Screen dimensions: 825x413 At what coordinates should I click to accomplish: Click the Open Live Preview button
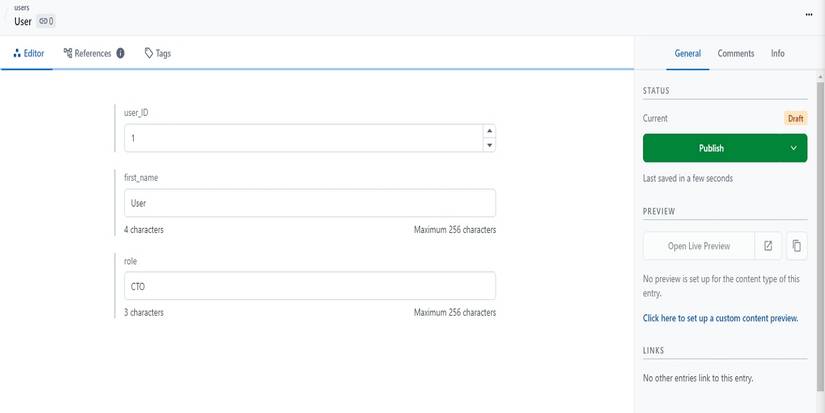pos(699,245)
